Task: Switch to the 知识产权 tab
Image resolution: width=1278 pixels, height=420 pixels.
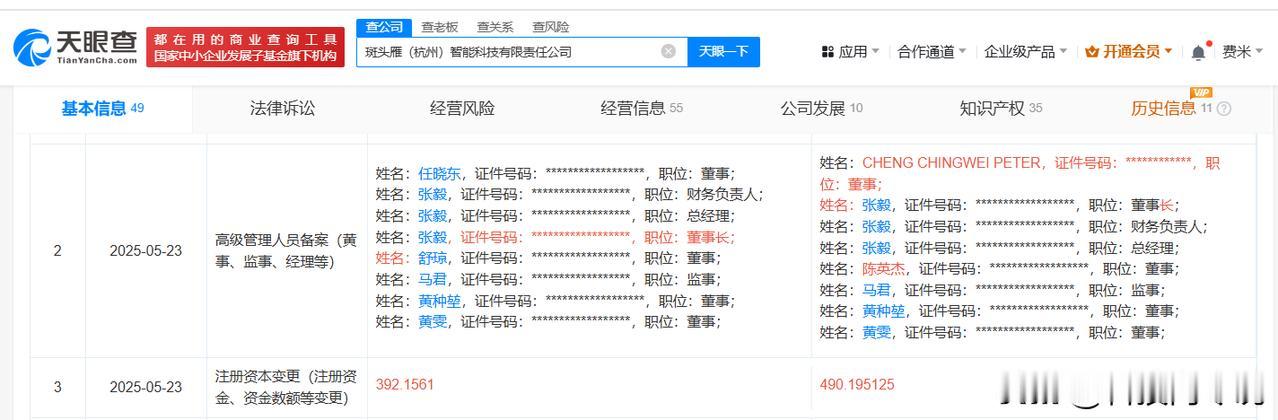Action: pyautogui.click(x=1000, y=108)
